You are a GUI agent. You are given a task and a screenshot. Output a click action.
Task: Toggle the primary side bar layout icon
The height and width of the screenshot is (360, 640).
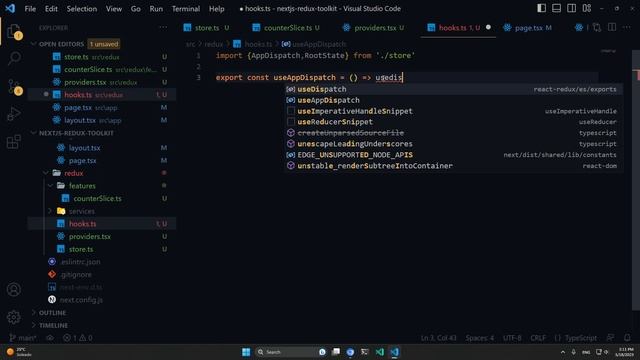541,8
